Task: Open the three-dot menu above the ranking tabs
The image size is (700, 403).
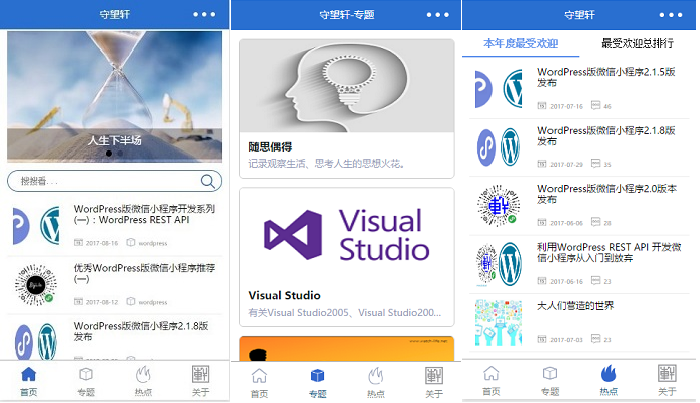Action: coord(670,15)
